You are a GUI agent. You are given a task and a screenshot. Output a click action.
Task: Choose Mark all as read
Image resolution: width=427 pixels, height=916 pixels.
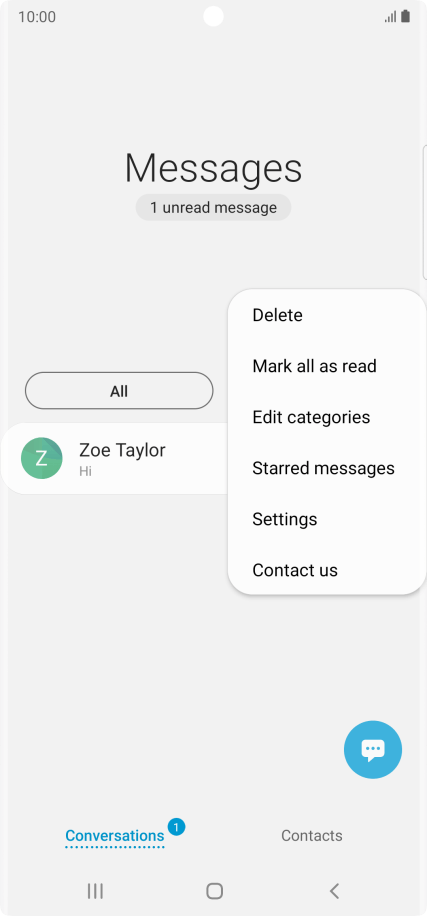click(x=314, y=366)
